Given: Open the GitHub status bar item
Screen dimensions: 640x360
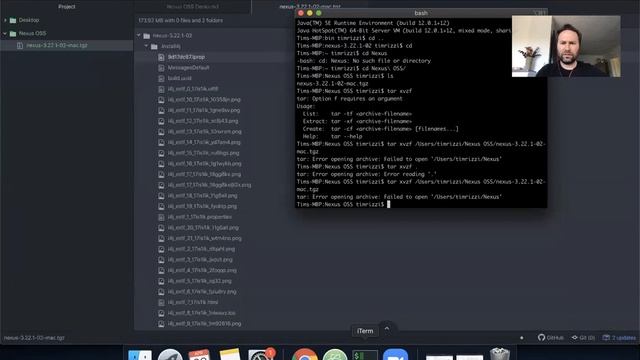Looking at the screenshot, I should 551,338.
